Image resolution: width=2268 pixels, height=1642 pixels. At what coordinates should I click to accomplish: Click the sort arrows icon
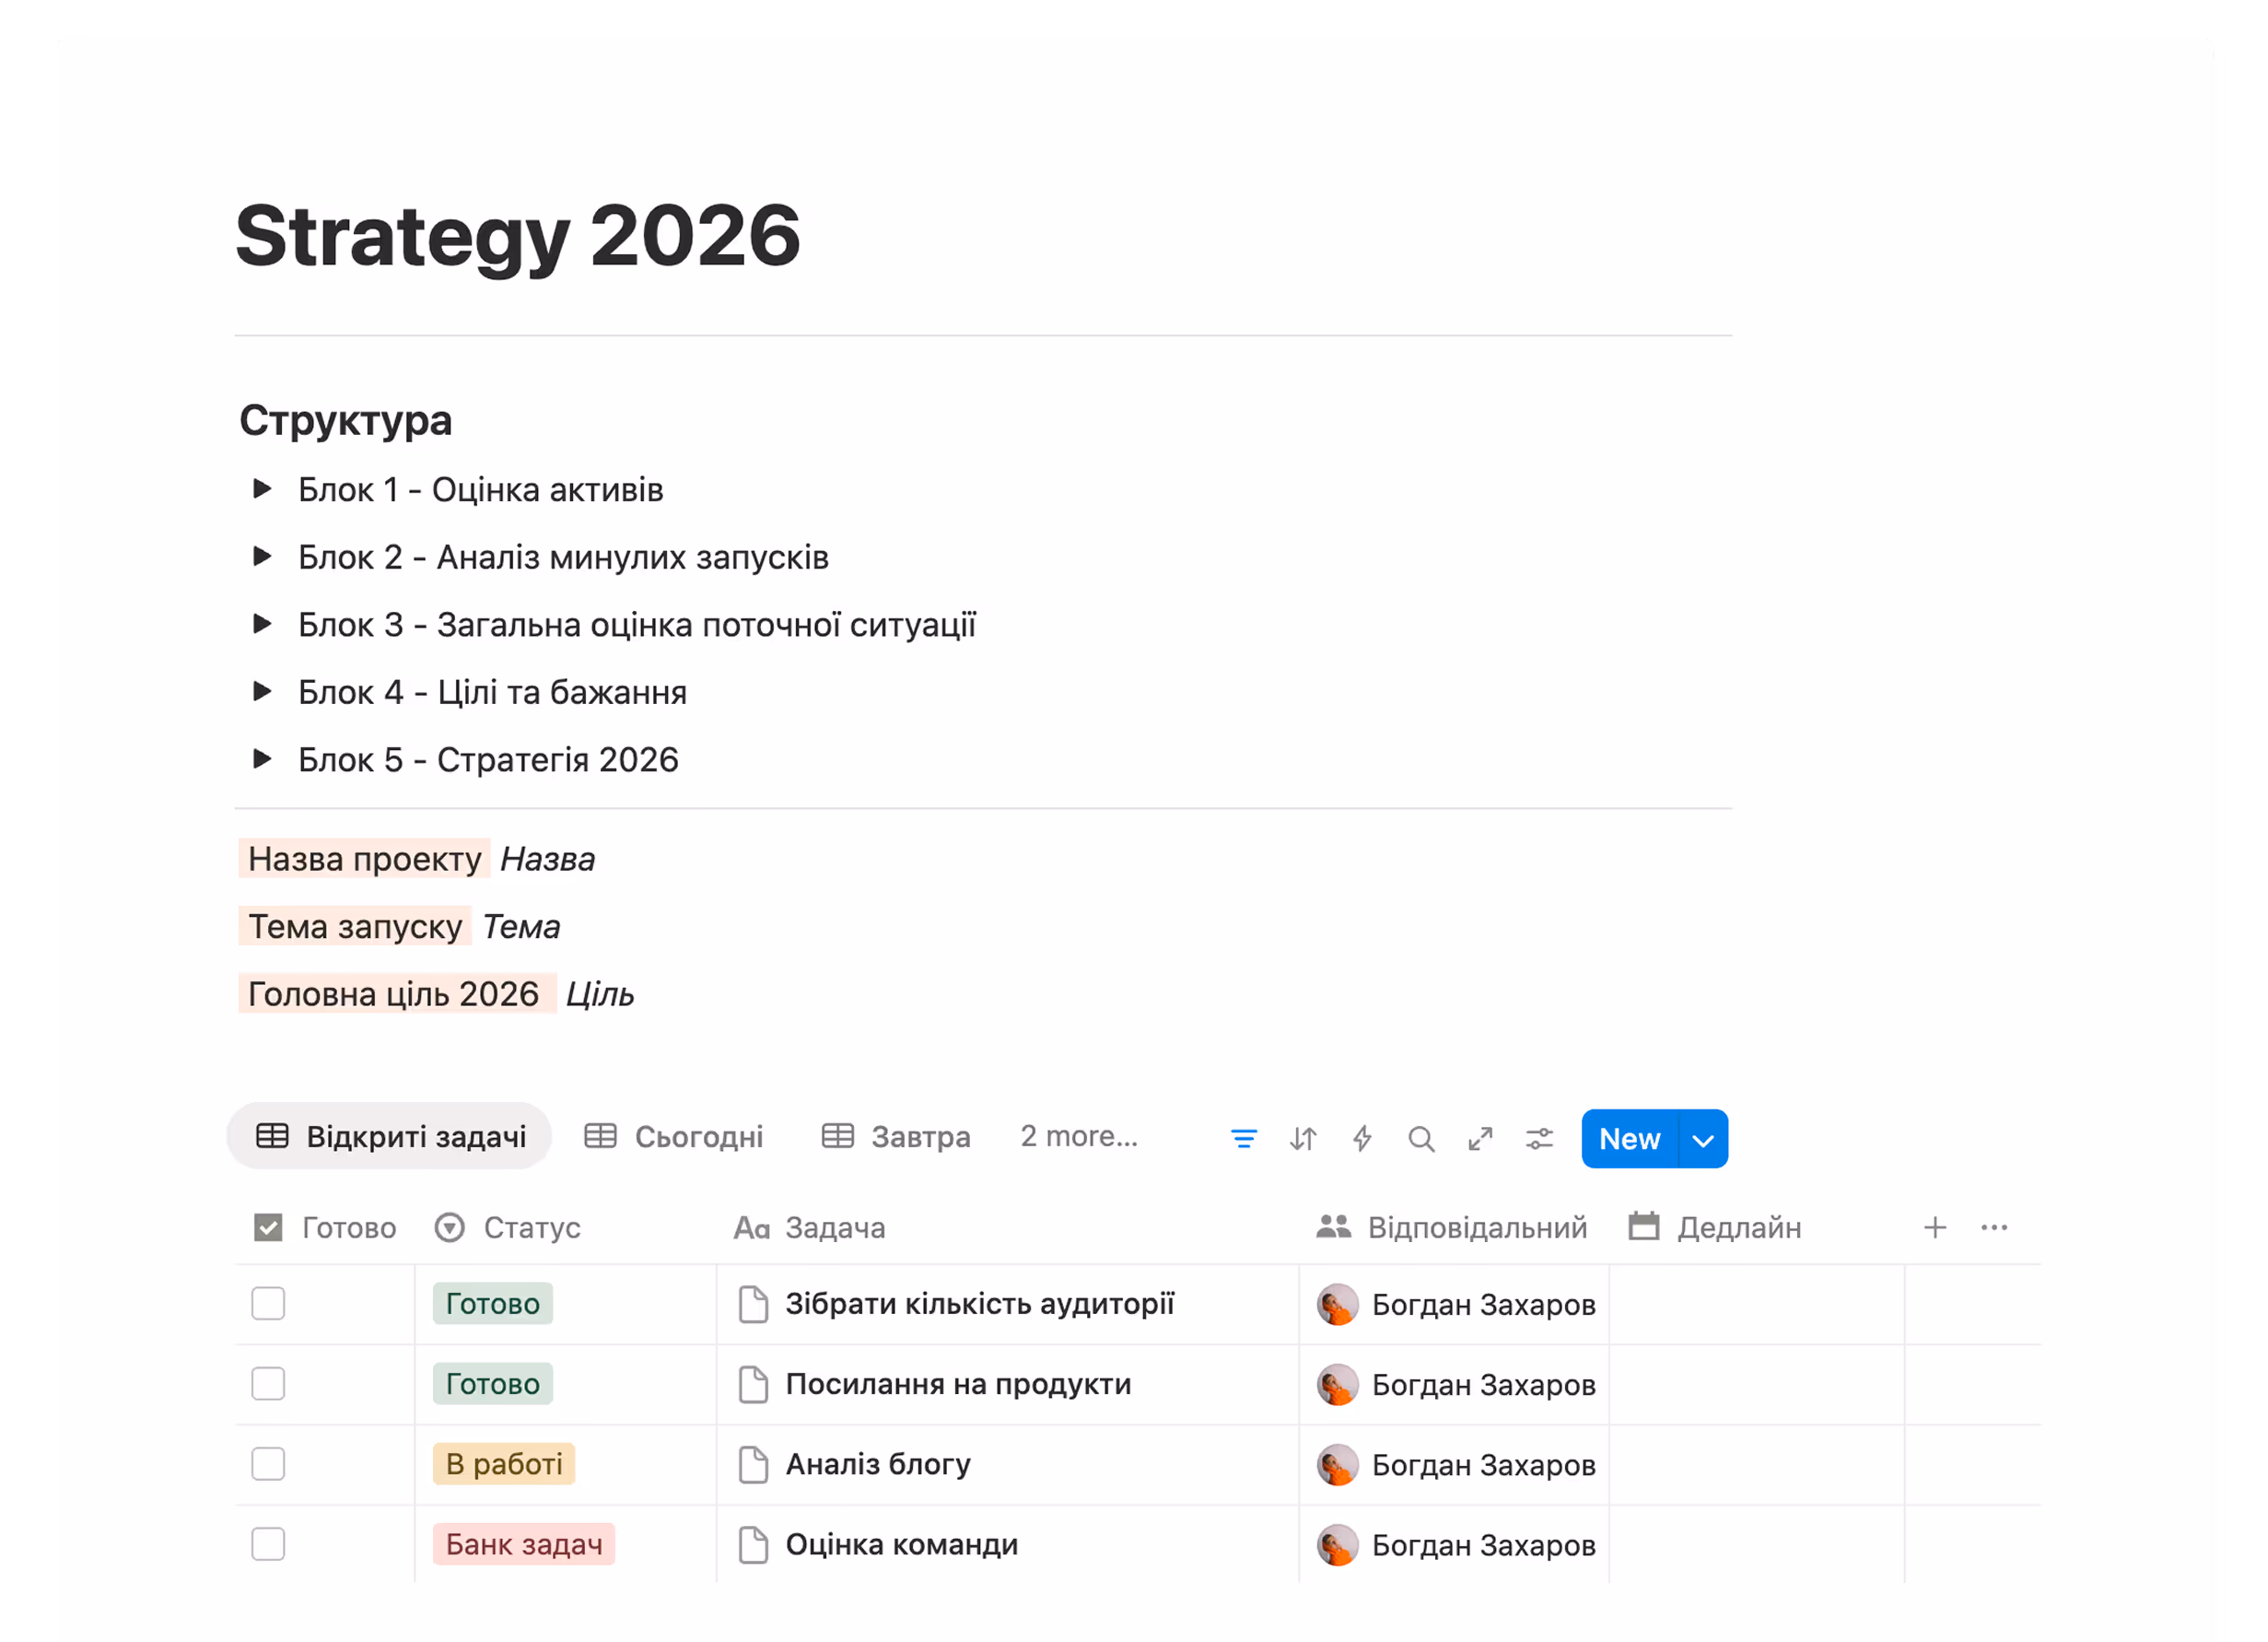coord(1302,1138)
